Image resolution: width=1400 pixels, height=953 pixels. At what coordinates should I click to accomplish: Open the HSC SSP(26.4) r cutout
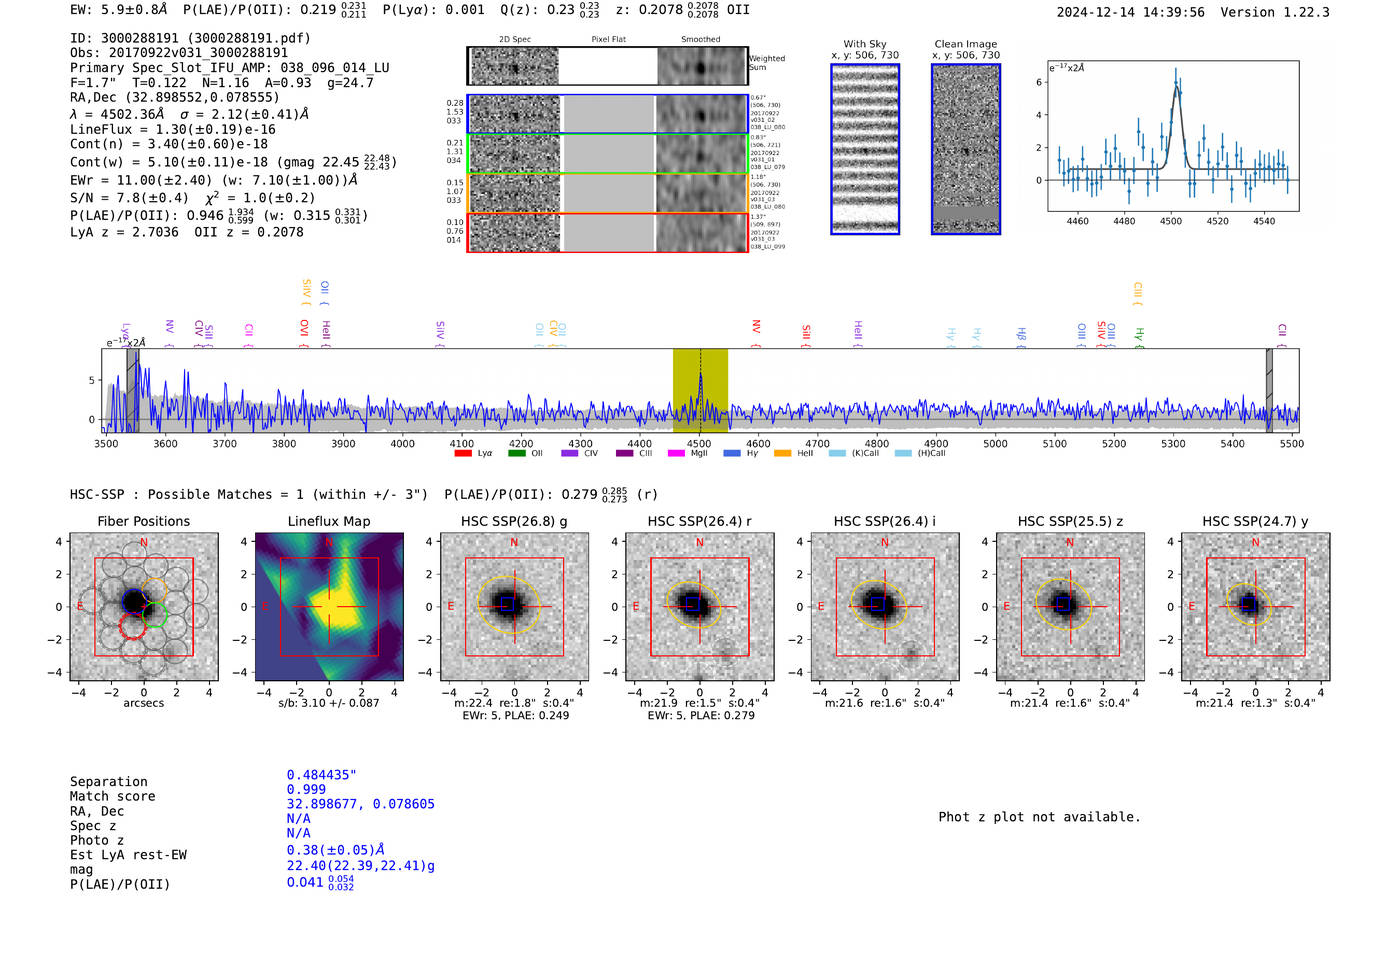(699, 607)
